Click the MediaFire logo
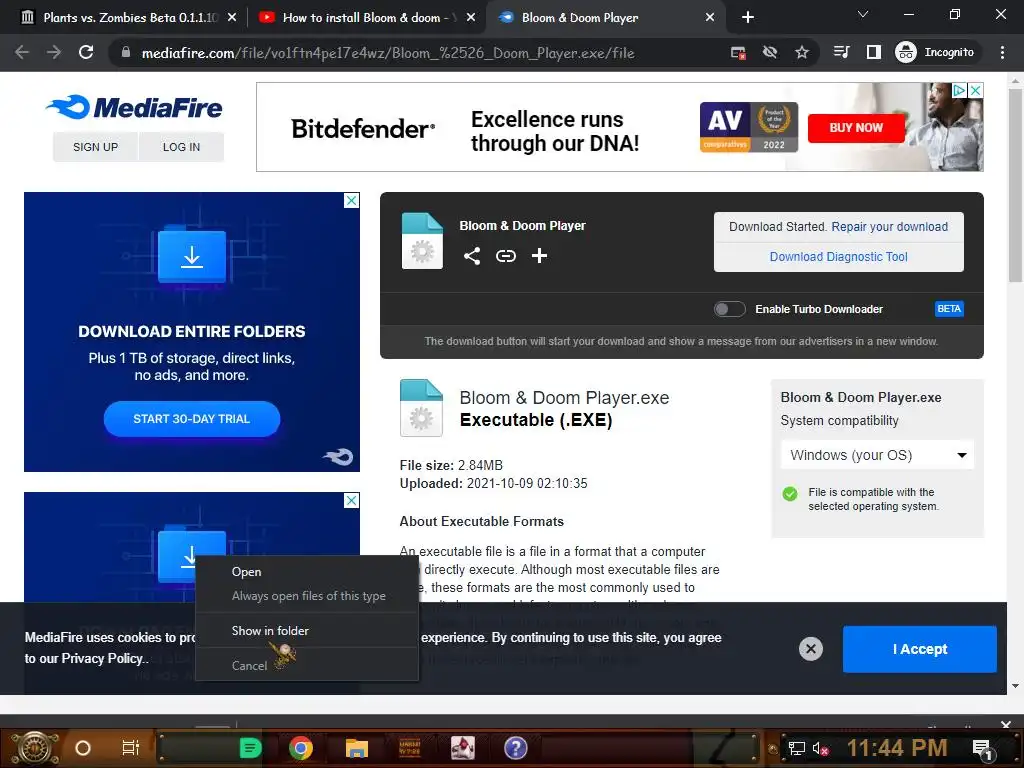Screen dimensions: 1024x768 point(135,107)
